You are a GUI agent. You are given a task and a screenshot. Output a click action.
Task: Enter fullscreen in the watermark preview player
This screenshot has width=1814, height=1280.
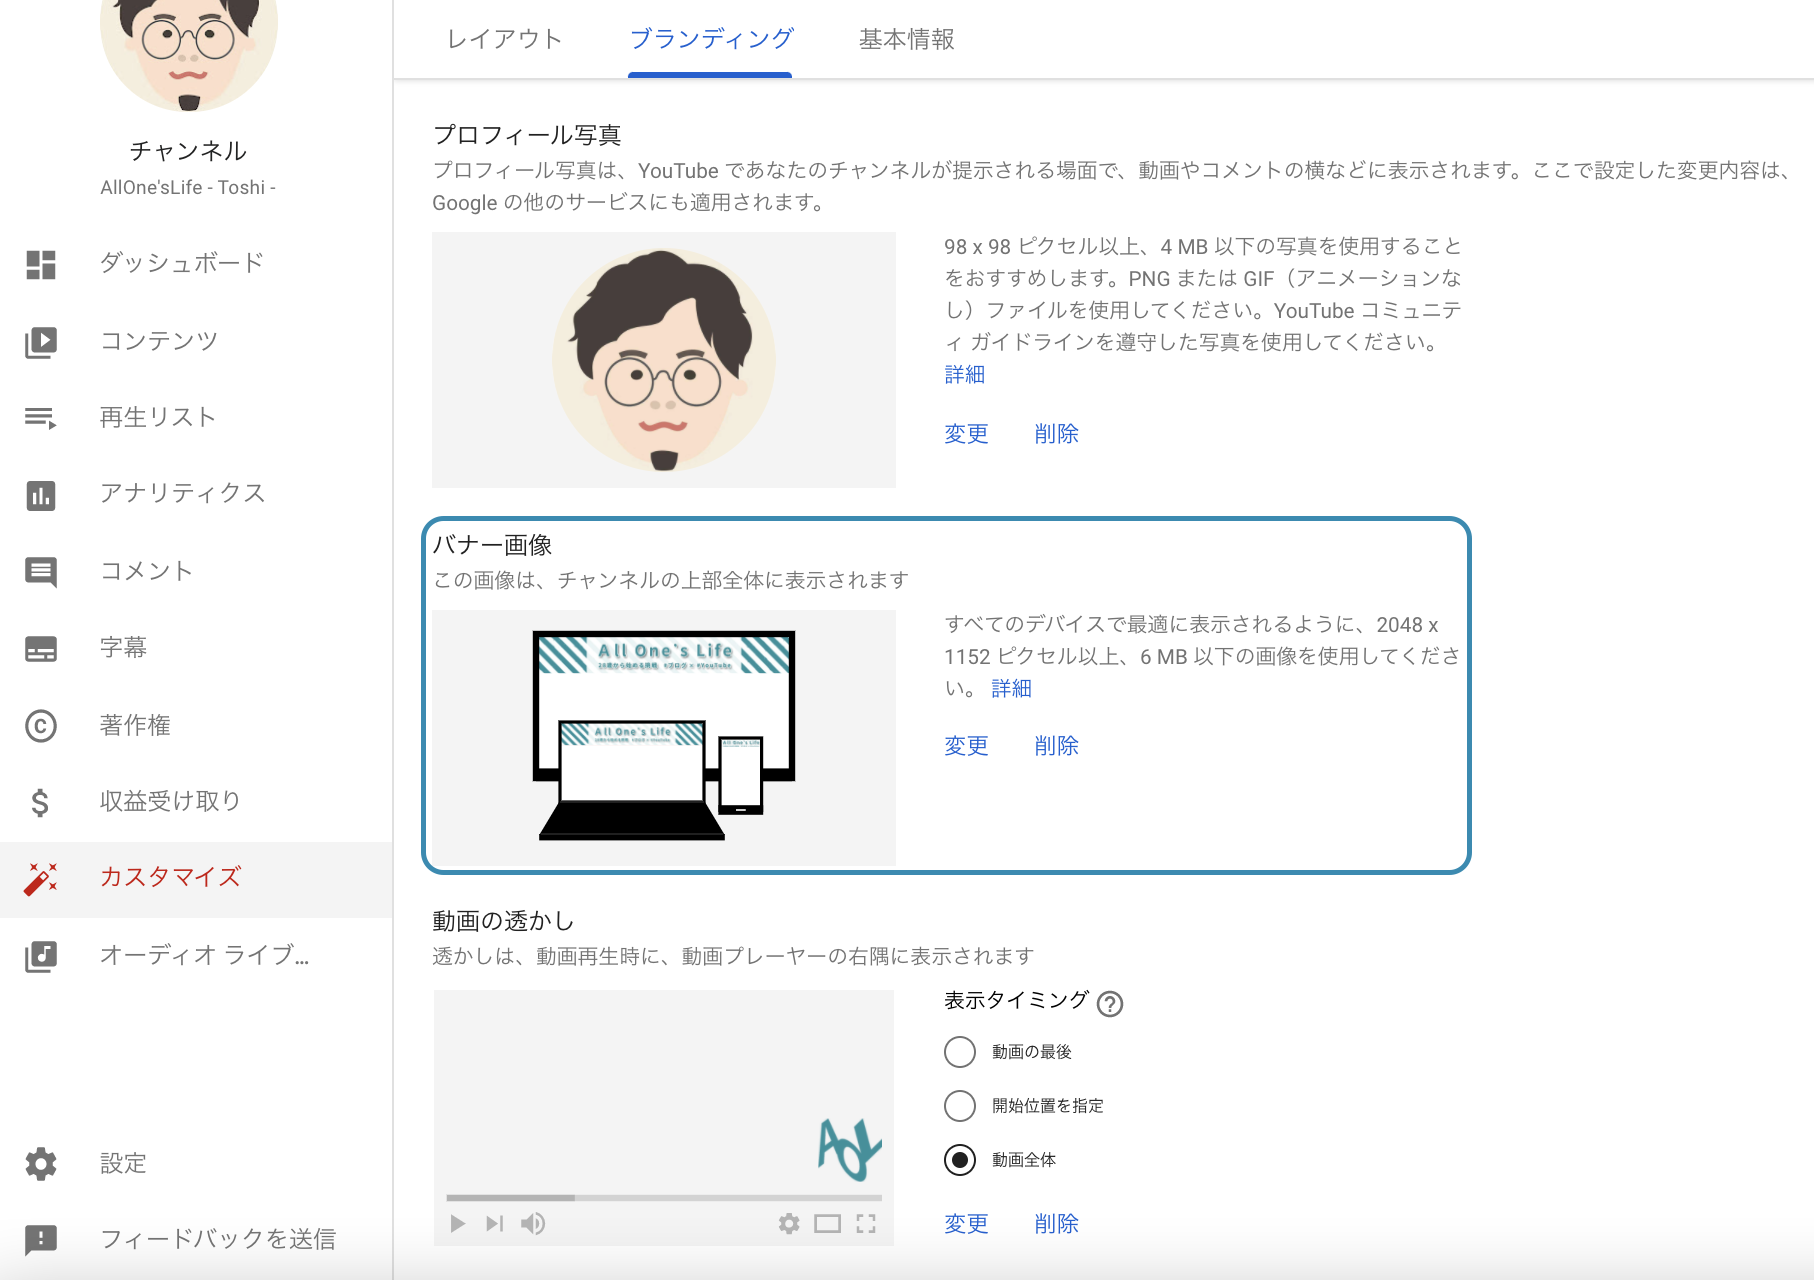866,1223
